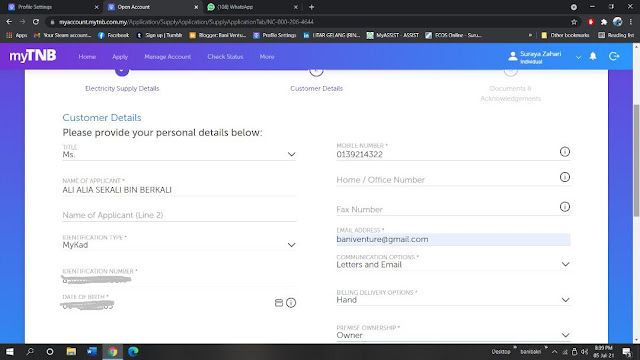
Task: Expand Premise Ownership dropdown
Action: coord(565,335)
